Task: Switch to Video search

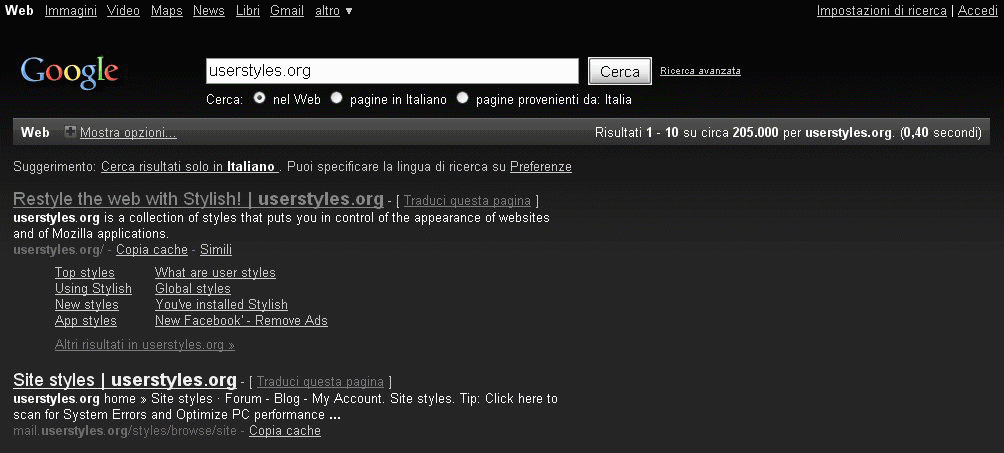Action: point(124,11)
